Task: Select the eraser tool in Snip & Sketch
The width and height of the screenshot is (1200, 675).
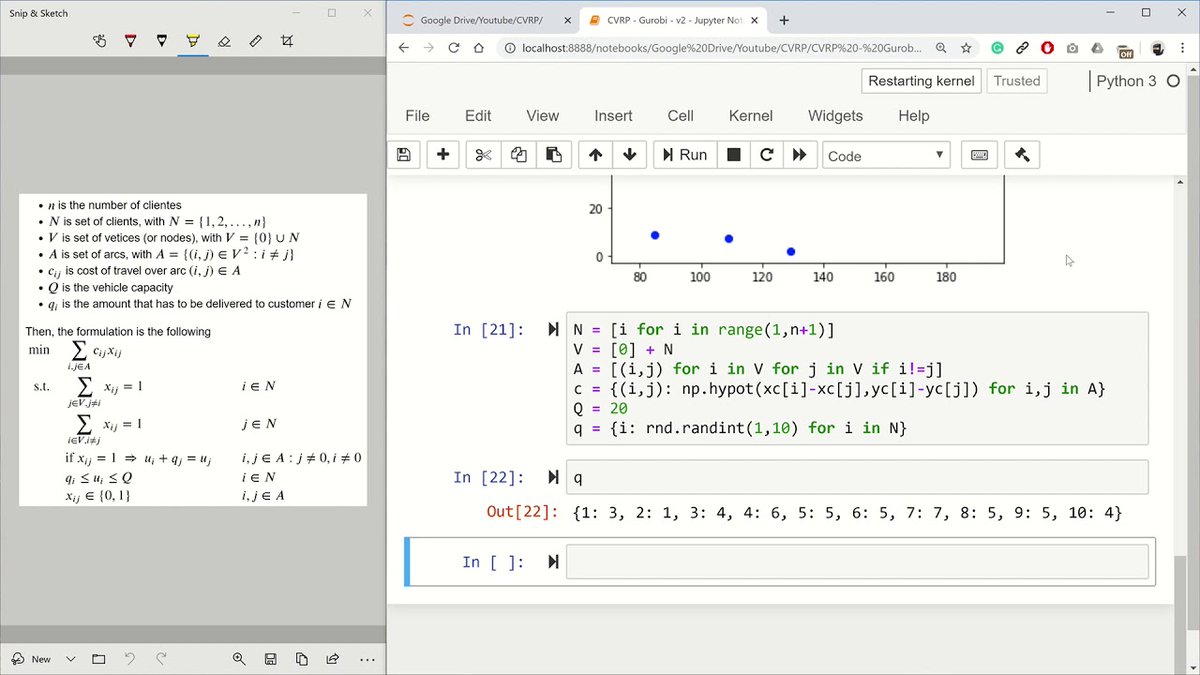Action: point(224,41)
